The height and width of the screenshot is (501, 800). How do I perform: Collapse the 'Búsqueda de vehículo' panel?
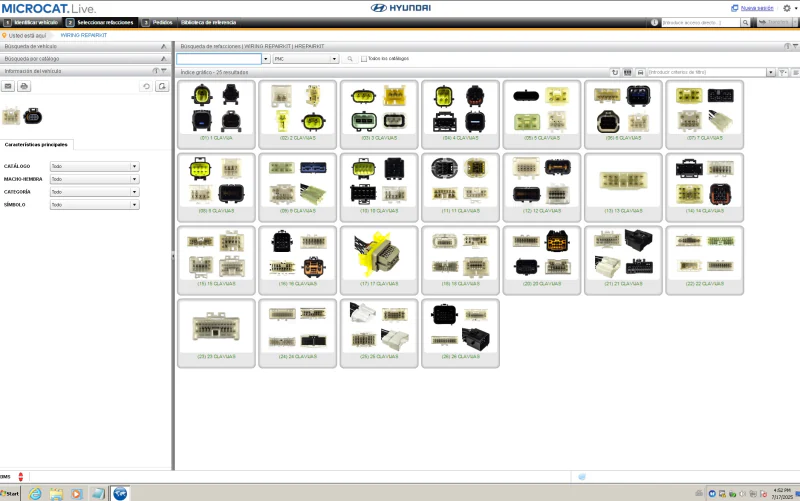click(x=163, y=46)
